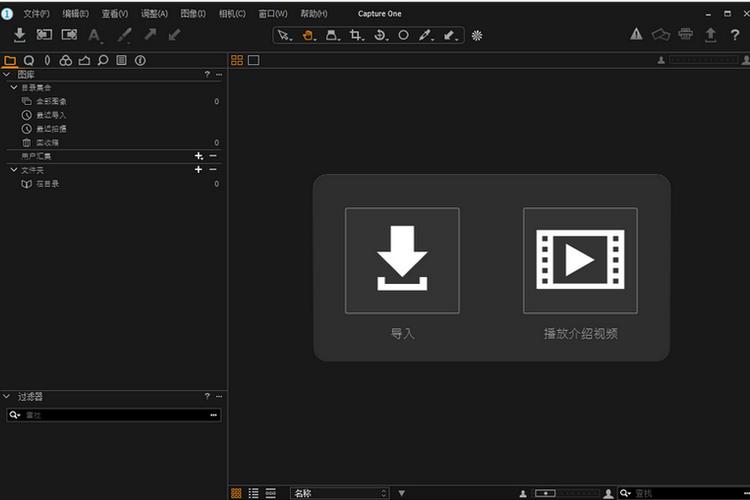Add a new user collection with plus
This screenshot has height=500, width=750.
pos(199,156)
